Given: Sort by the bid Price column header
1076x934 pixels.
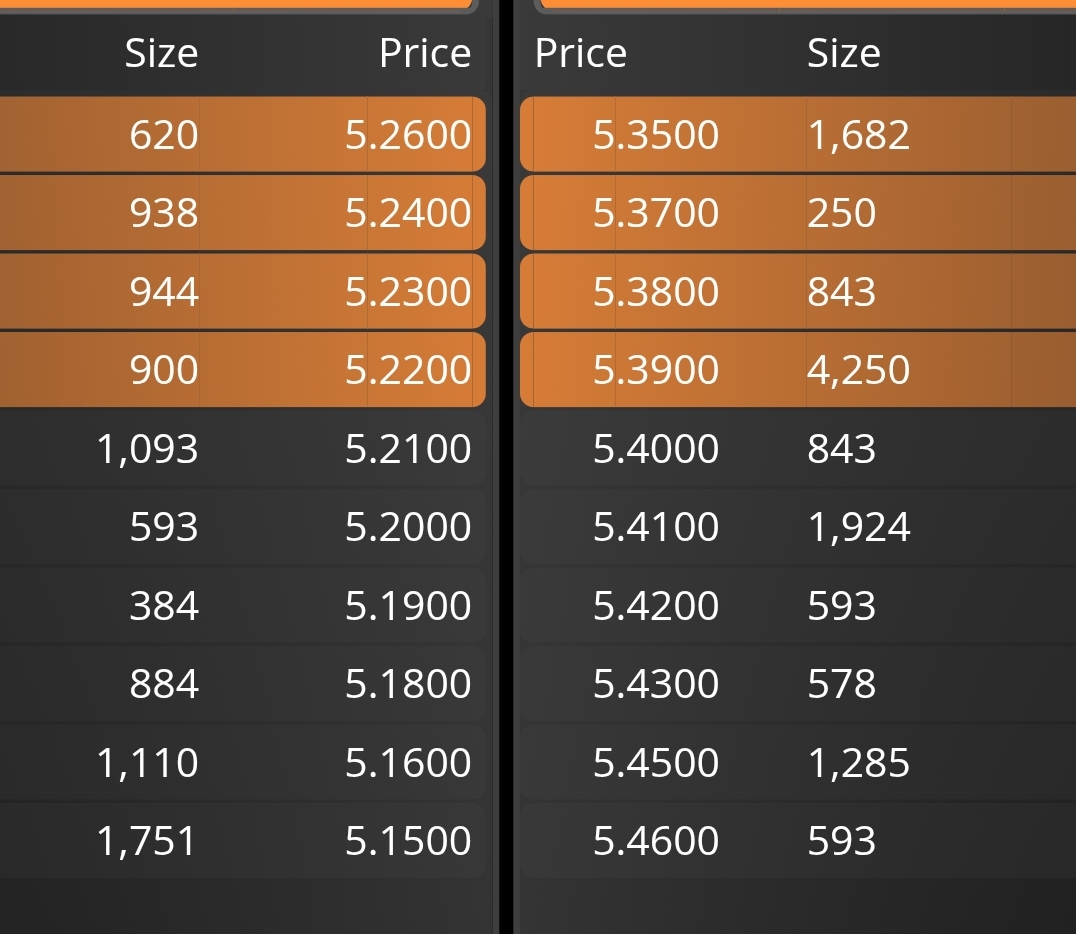Looking at the screenshot, I should pyautogui.click(x=425, y=53).
